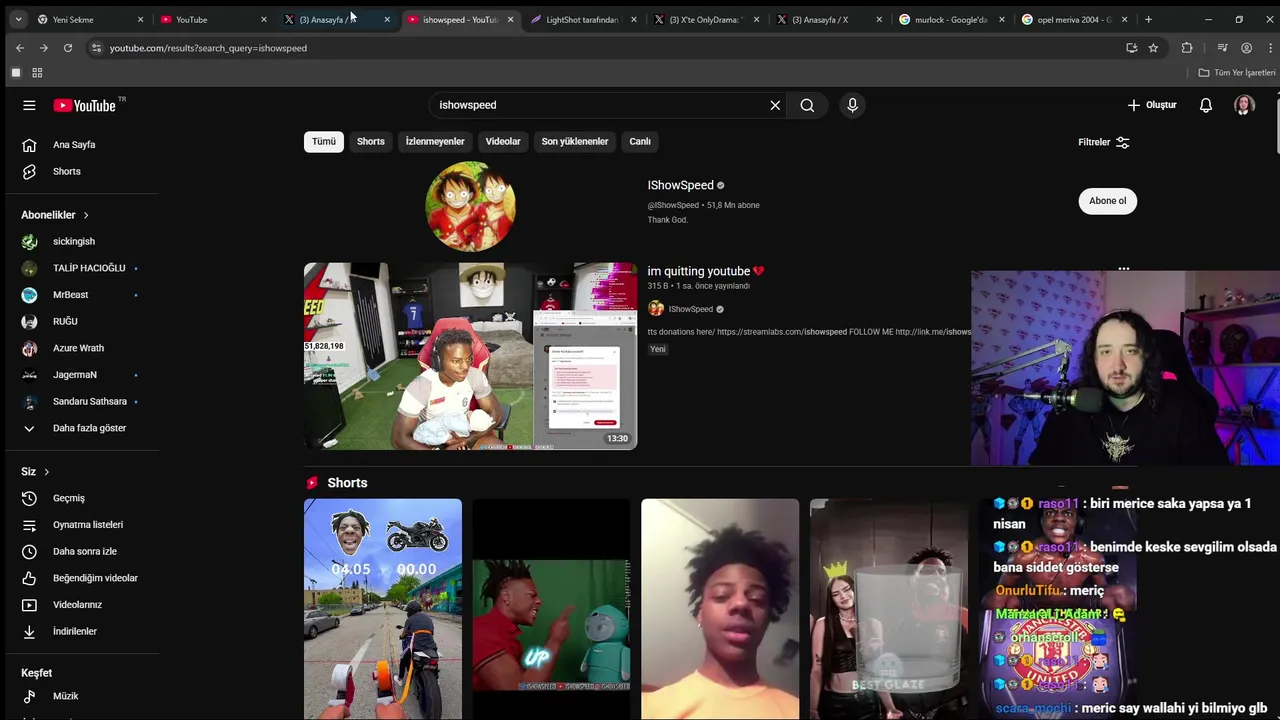This screenshot has height=720, width=1280.
Task: Play the im quitting youtube video thumbnail
Action: [x=470, y=356]
